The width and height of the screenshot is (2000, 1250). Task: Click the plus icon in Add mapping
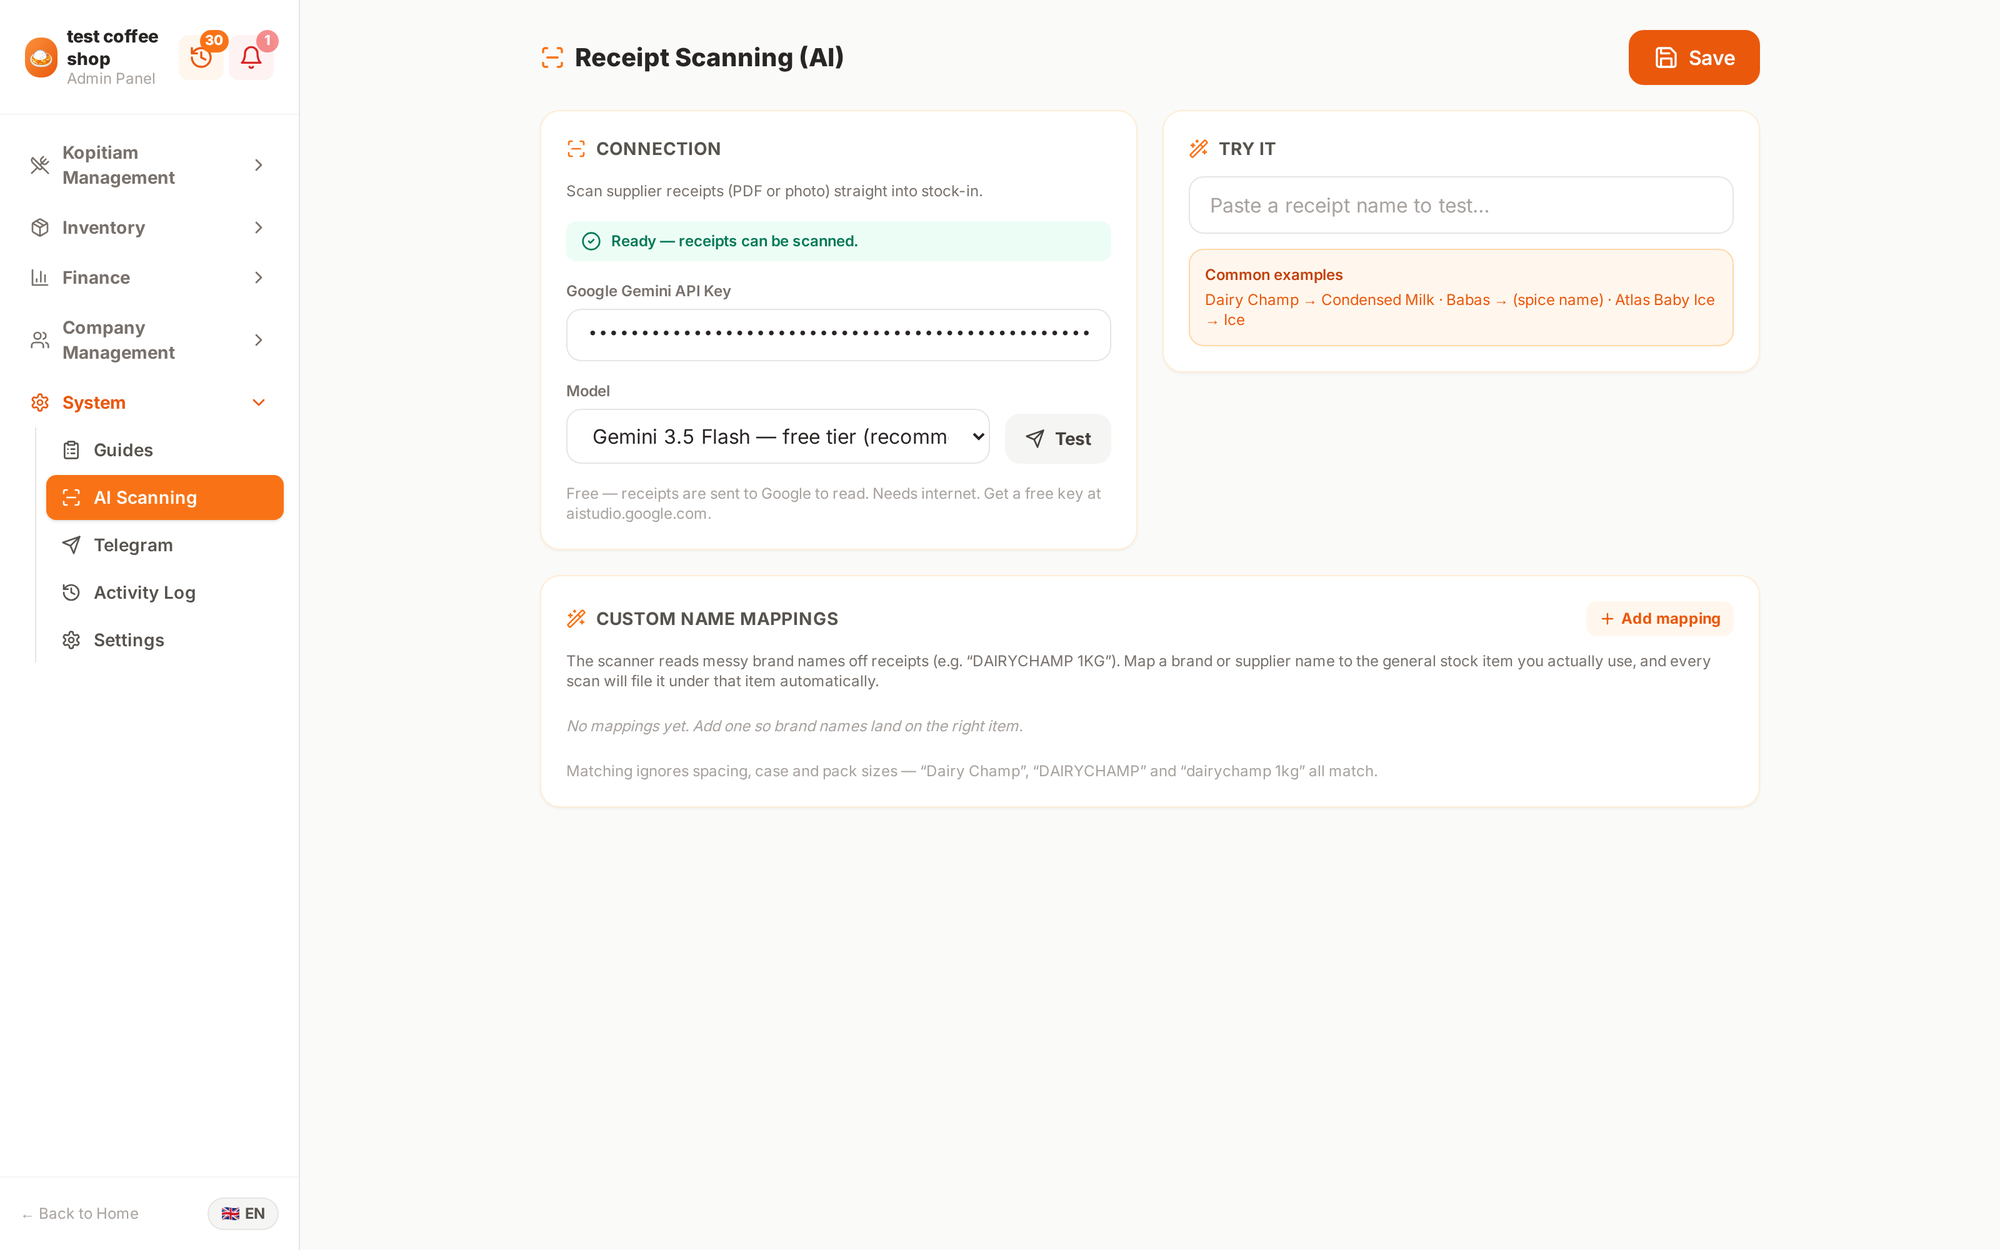[1607, 619]
